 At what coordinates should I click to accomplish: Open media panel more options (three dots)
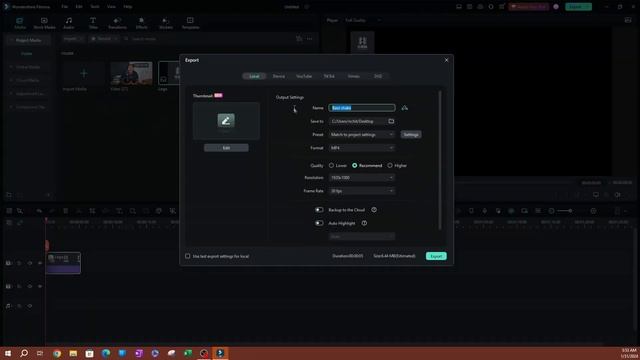310,39
